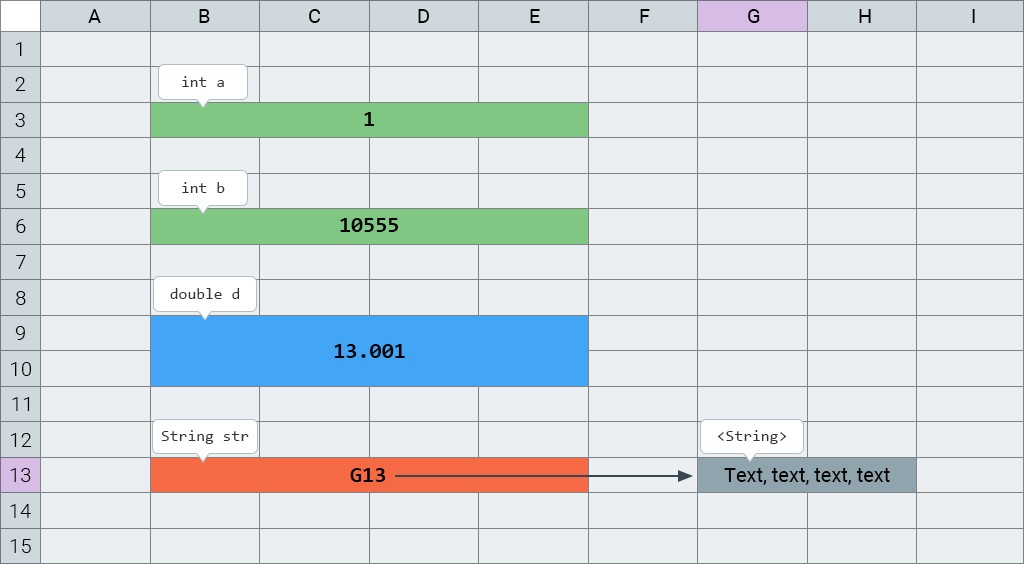Screen dimensions: 1024x564
Task: Select row 15 header
Action: pos(20,546)
